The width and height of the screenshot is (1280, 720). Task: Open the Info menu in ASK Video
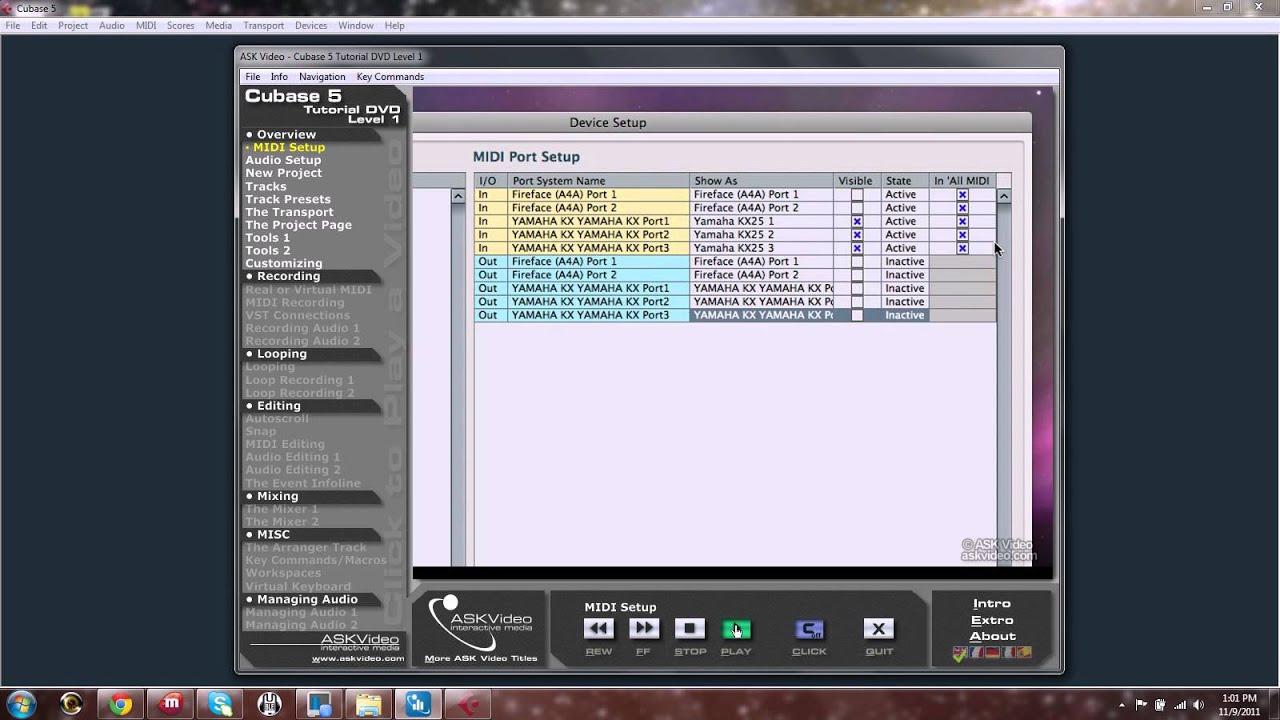tap(279, 77)
